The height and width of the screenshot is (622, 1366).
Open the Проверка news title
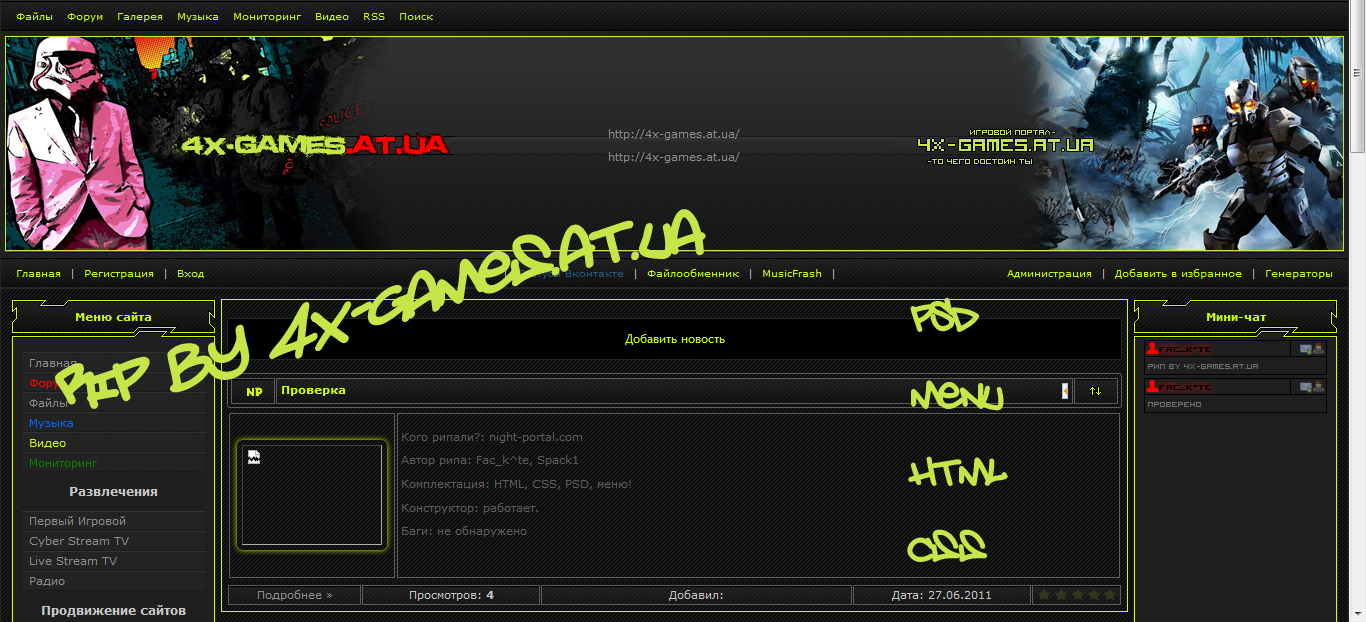[x=313, y=390]
